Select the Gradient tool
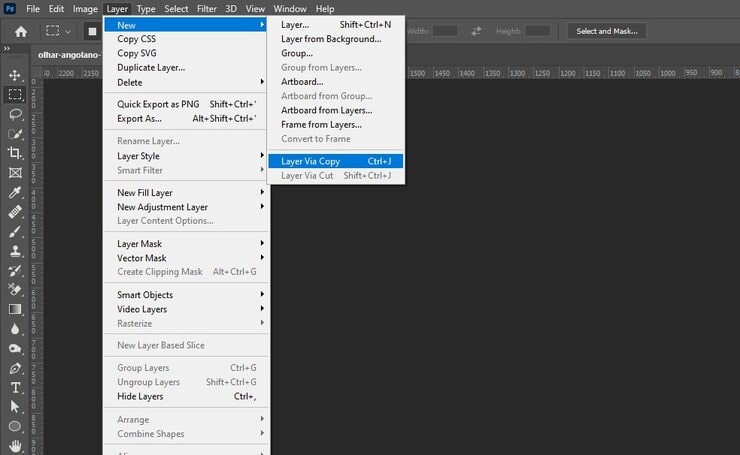The image size is (740, 455). pos(15,309)
